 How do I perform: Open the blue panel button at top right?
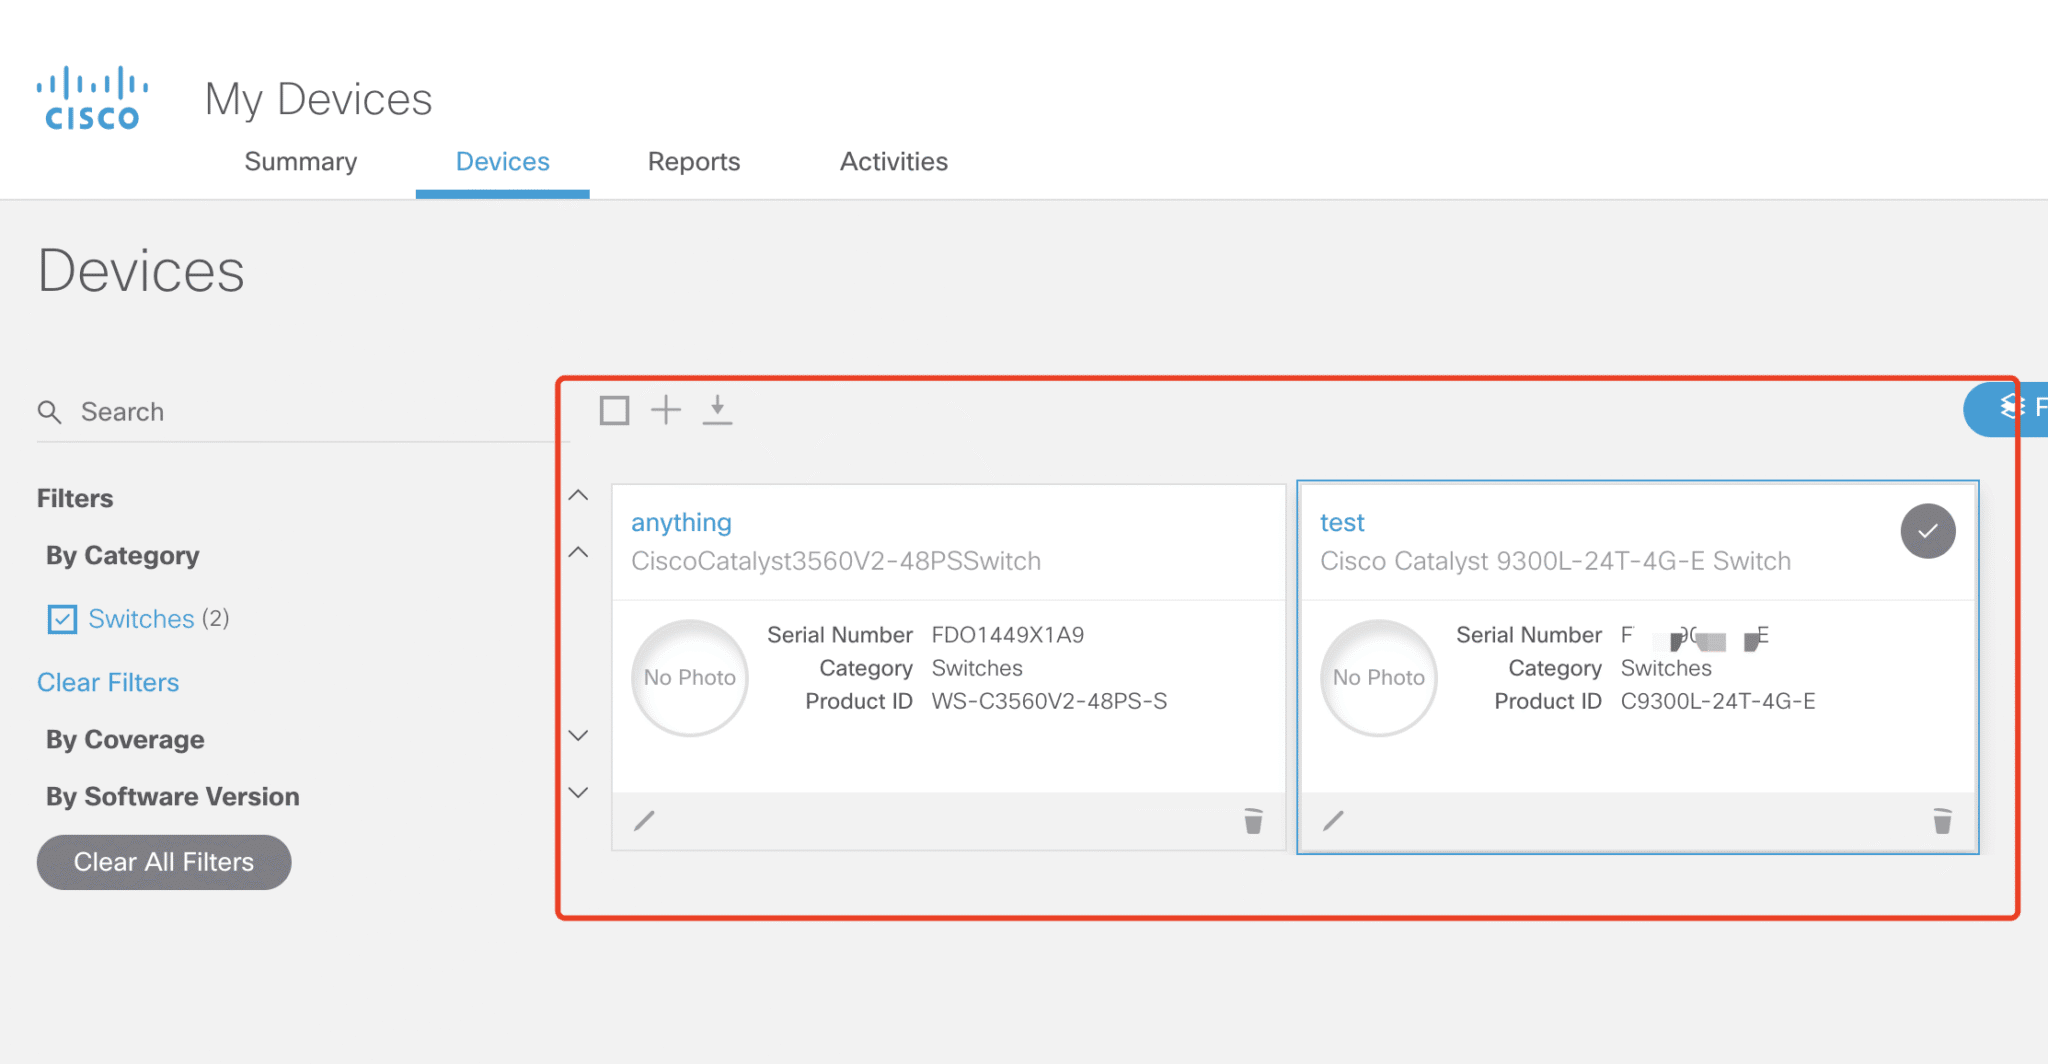2010,408
